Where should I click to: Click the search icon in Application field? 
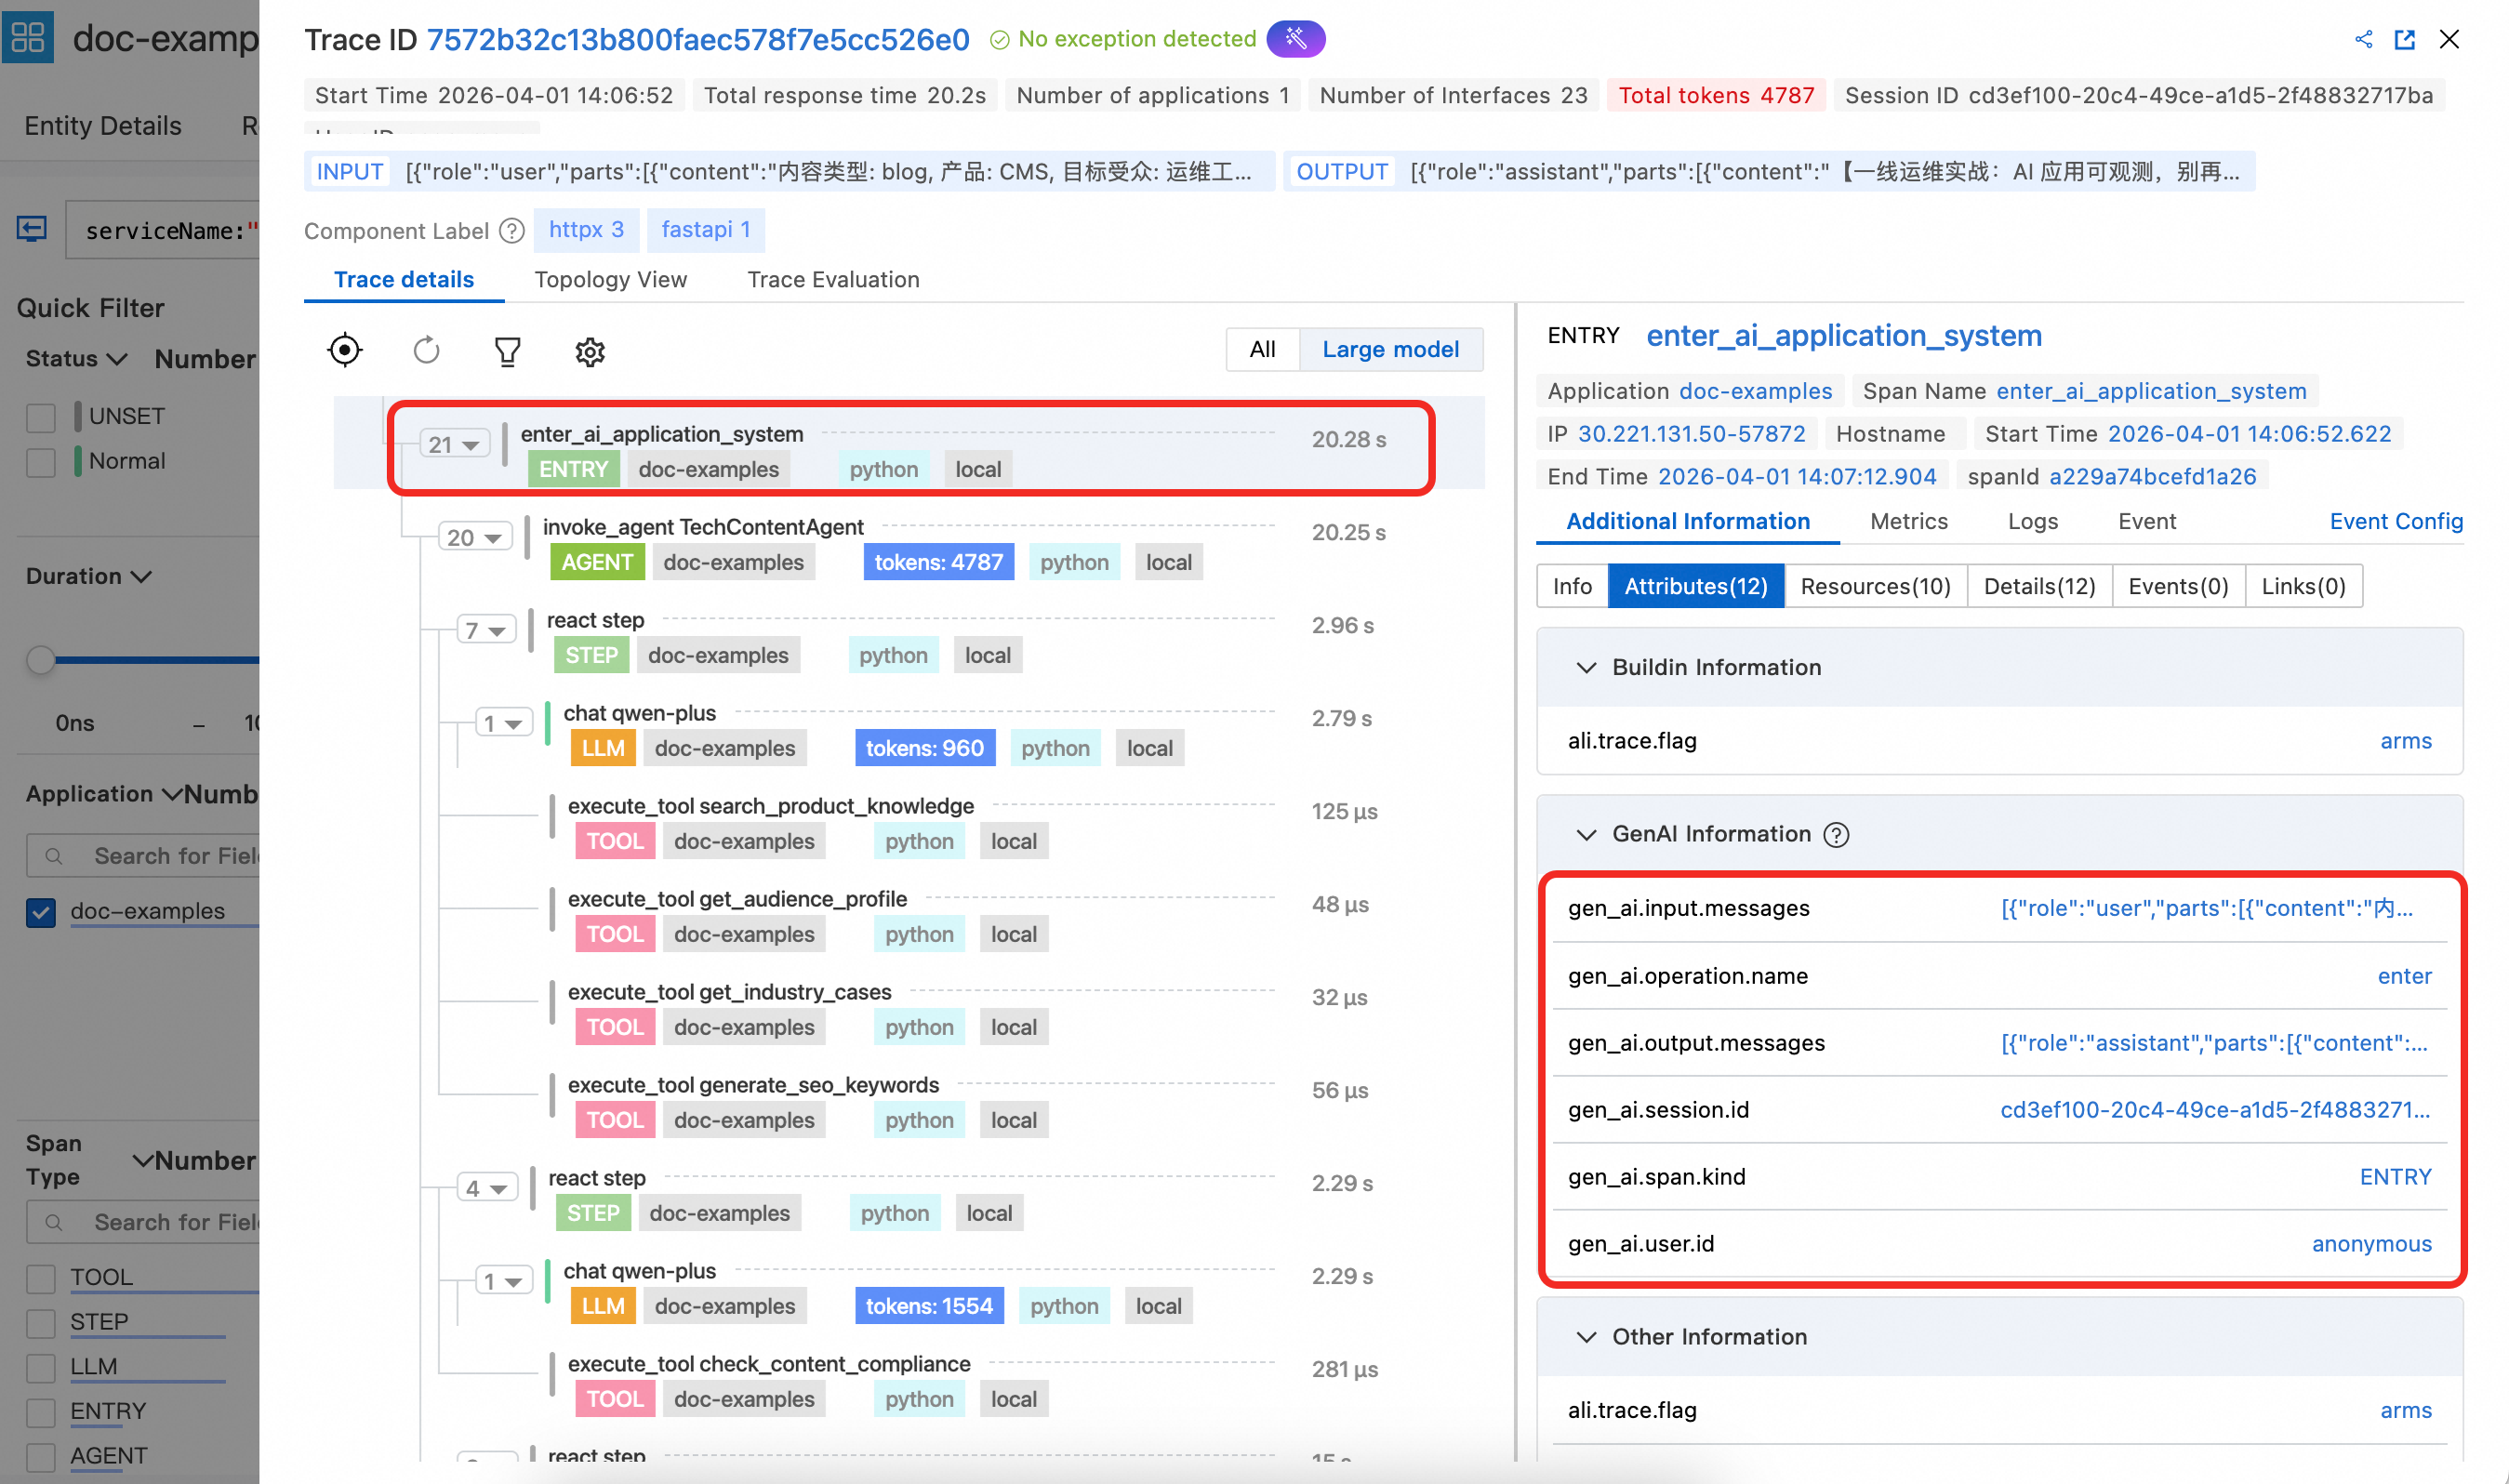point(54,856)
